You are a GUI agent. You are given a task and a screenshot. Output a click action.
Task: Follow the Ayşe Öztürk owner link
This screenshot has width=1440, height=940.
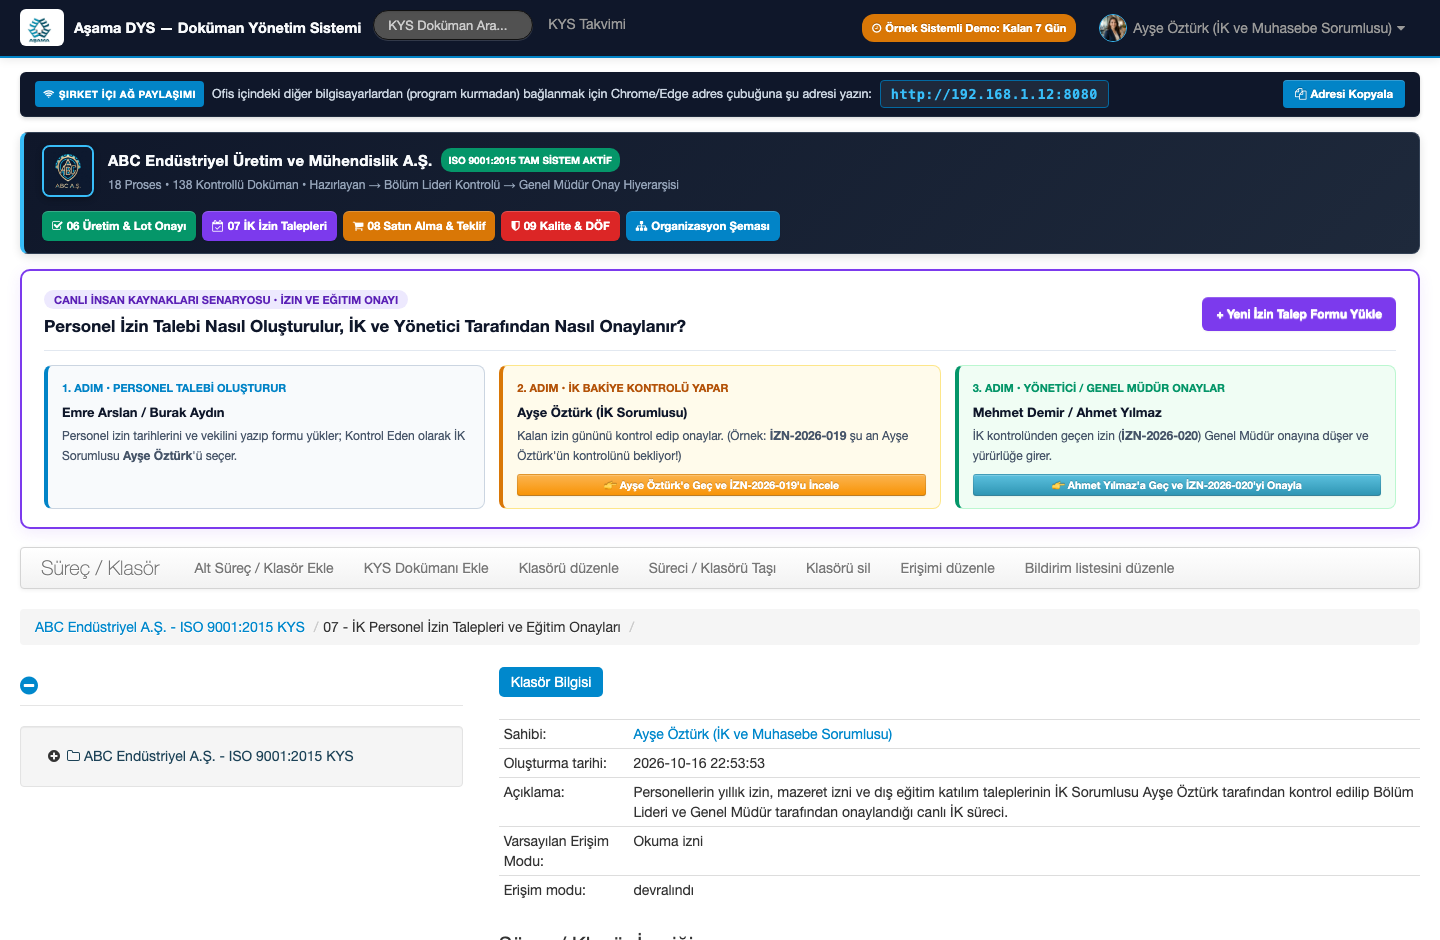(763, 734)
